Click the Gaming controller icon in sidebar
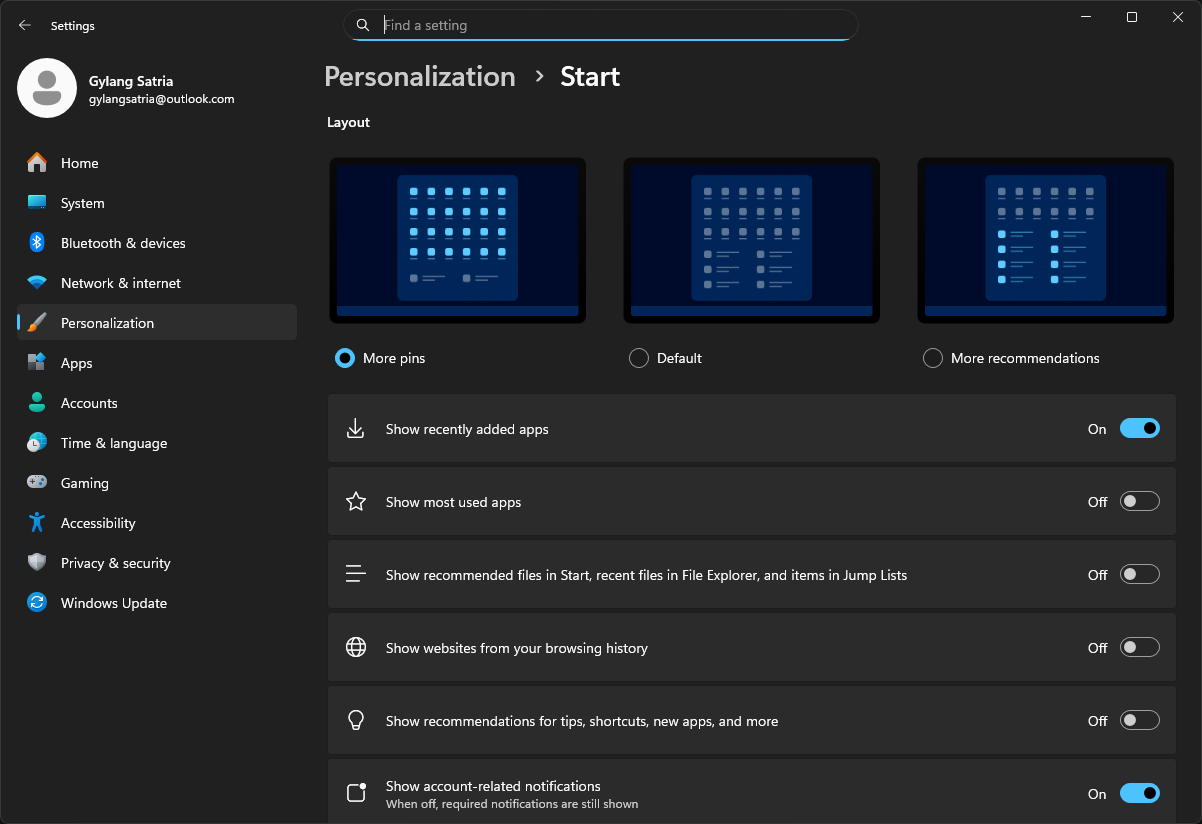The image size is (1202, 824). pos(37,483)
